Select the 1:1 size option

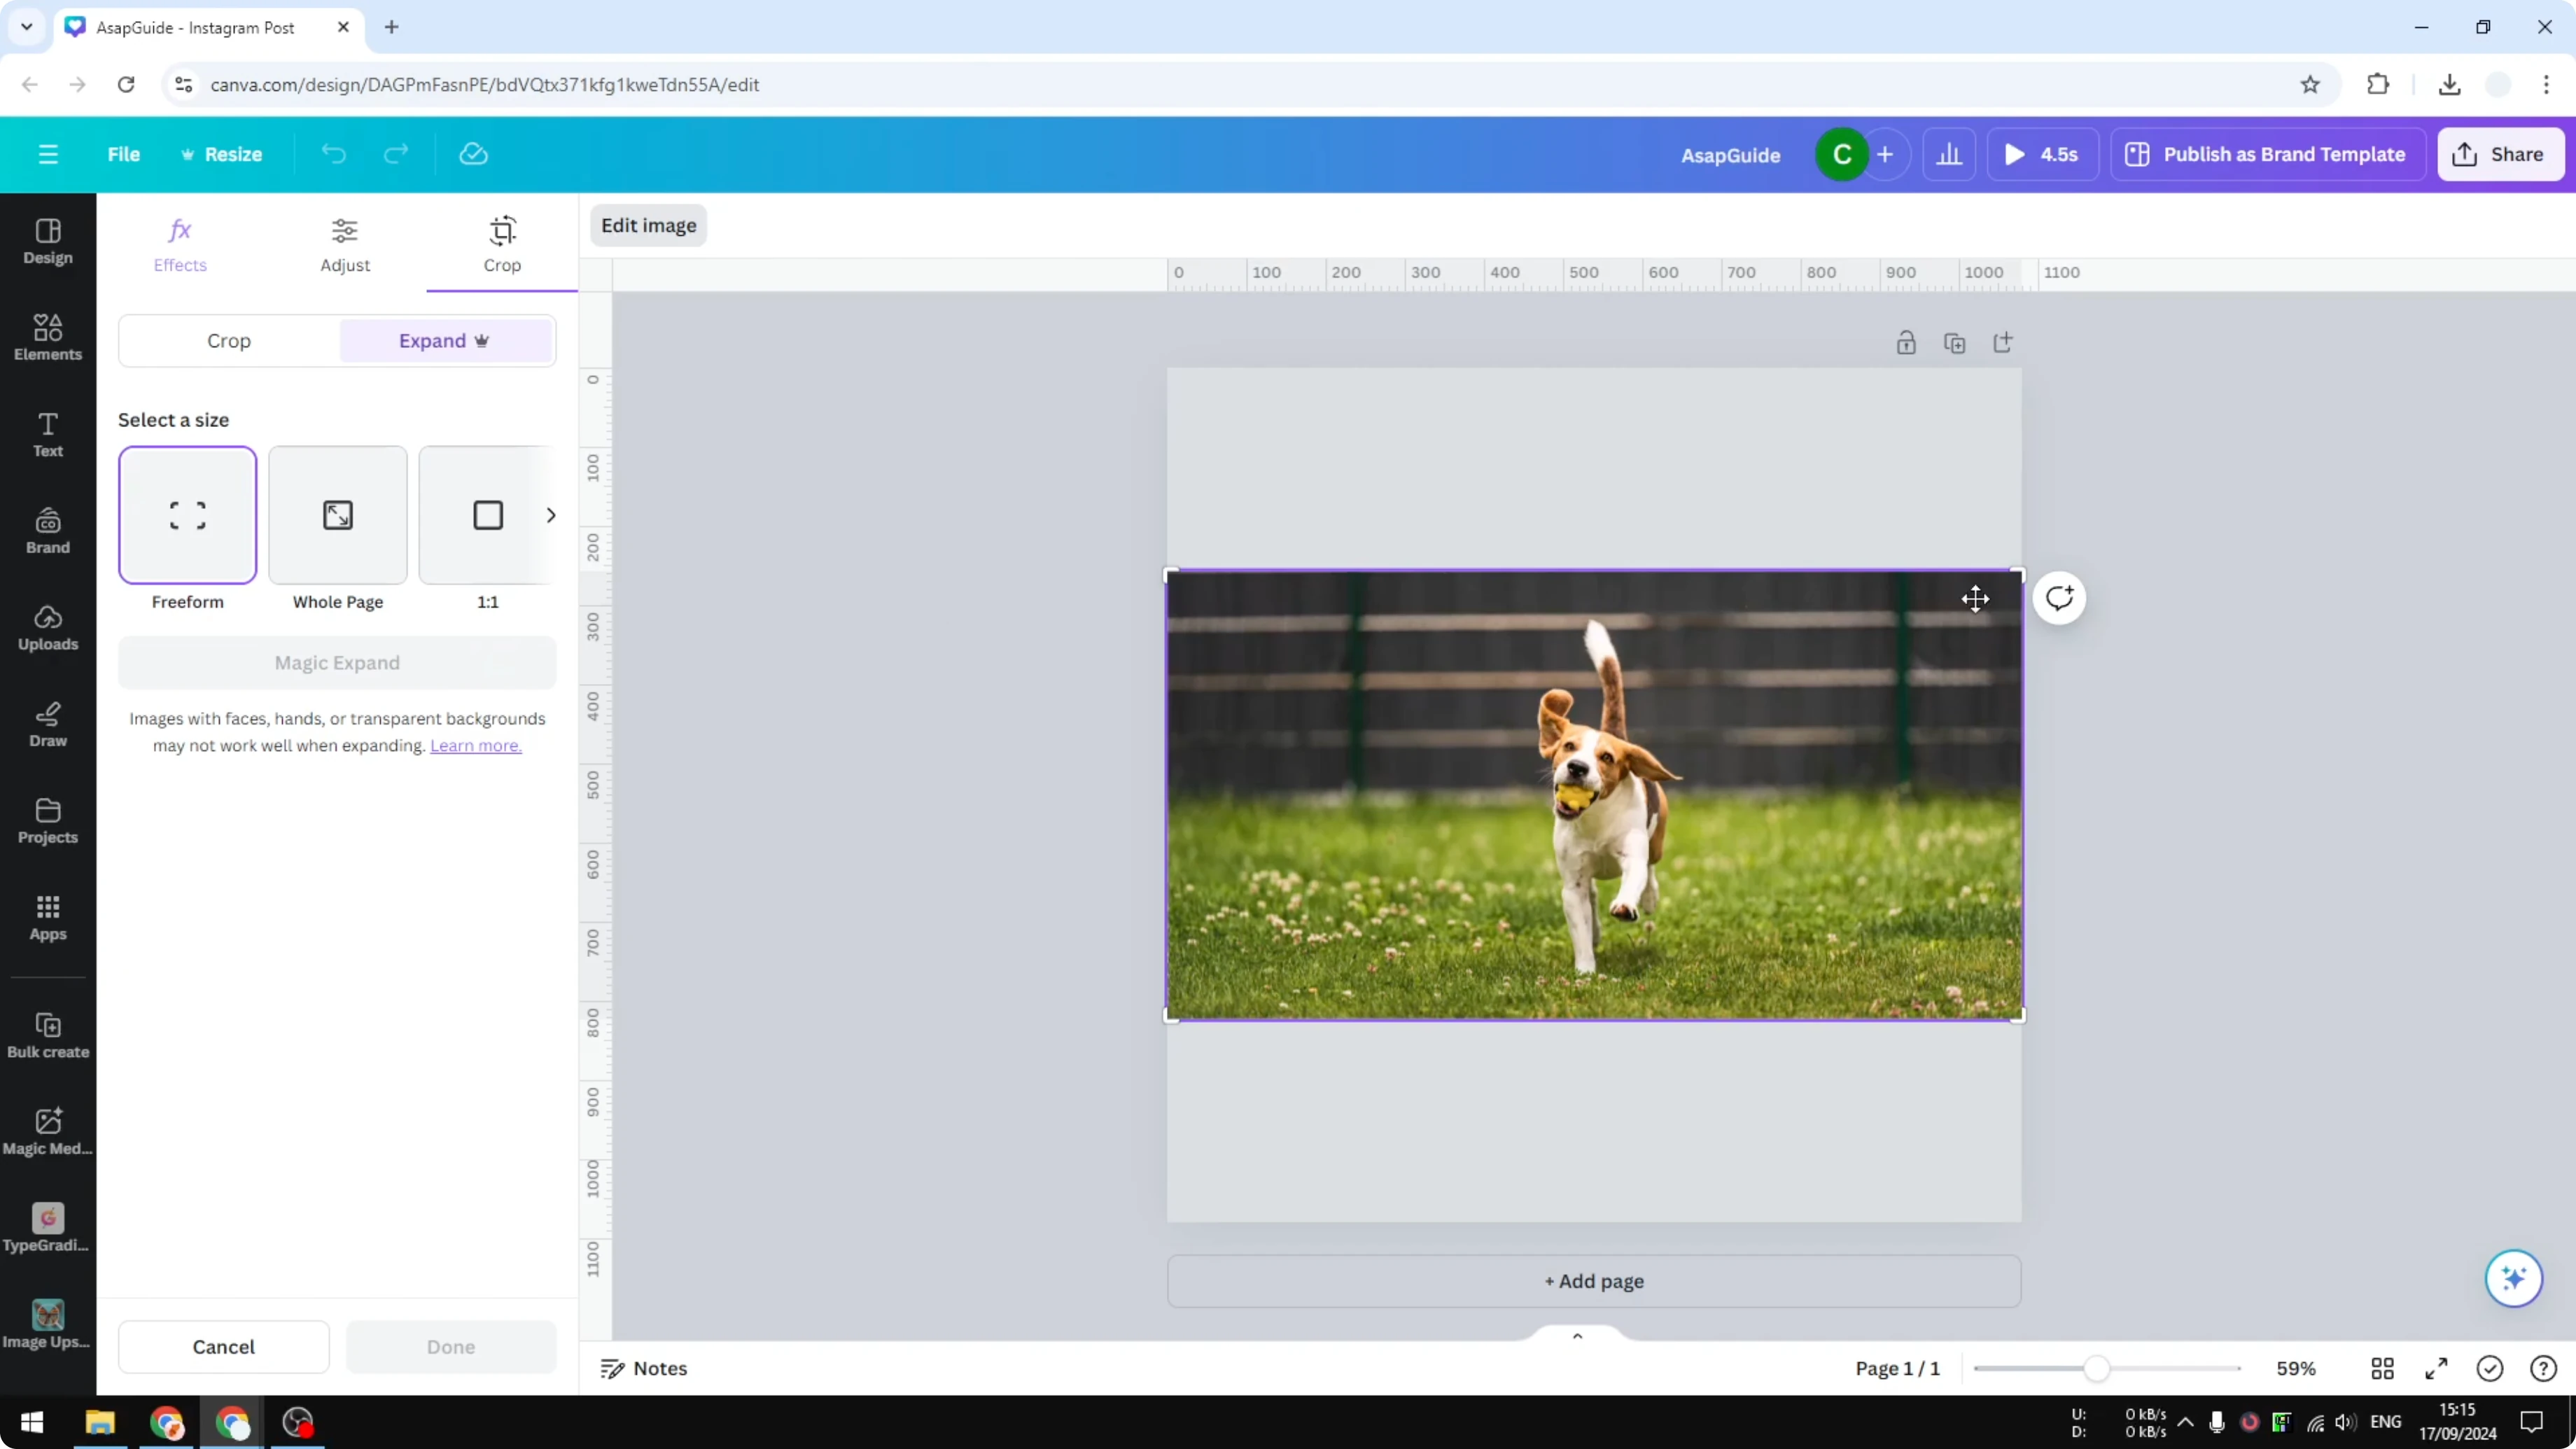coord(487,515)
